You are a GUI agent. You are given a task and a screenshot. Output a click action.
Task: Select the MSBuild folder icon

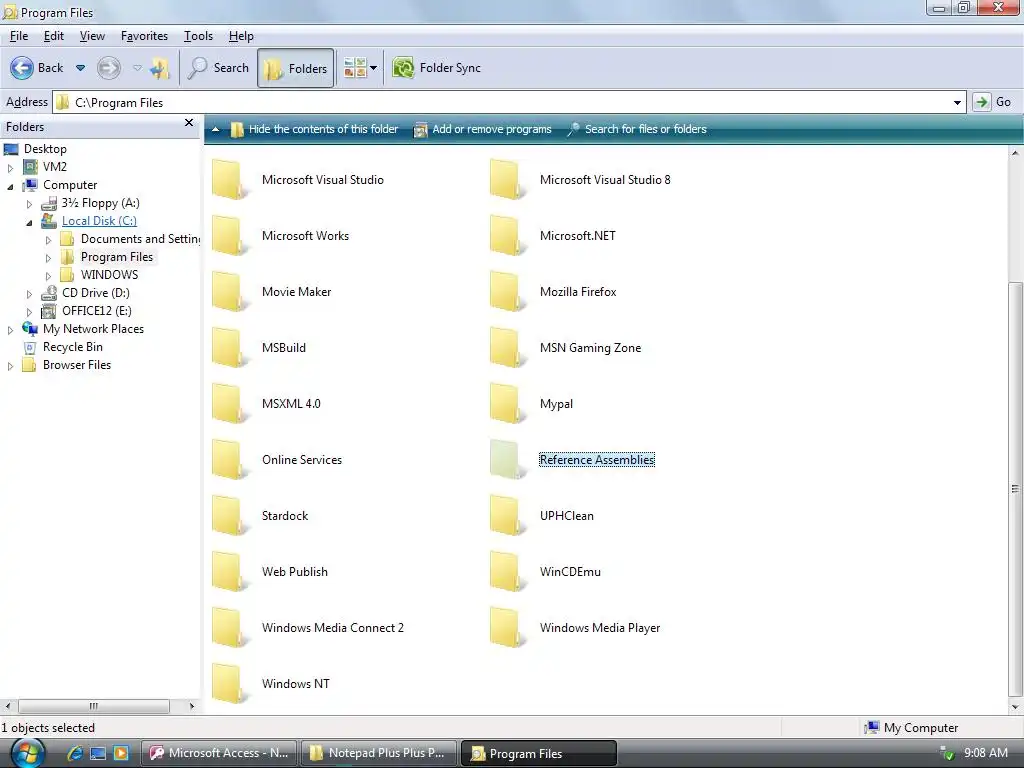coord(229,347)
